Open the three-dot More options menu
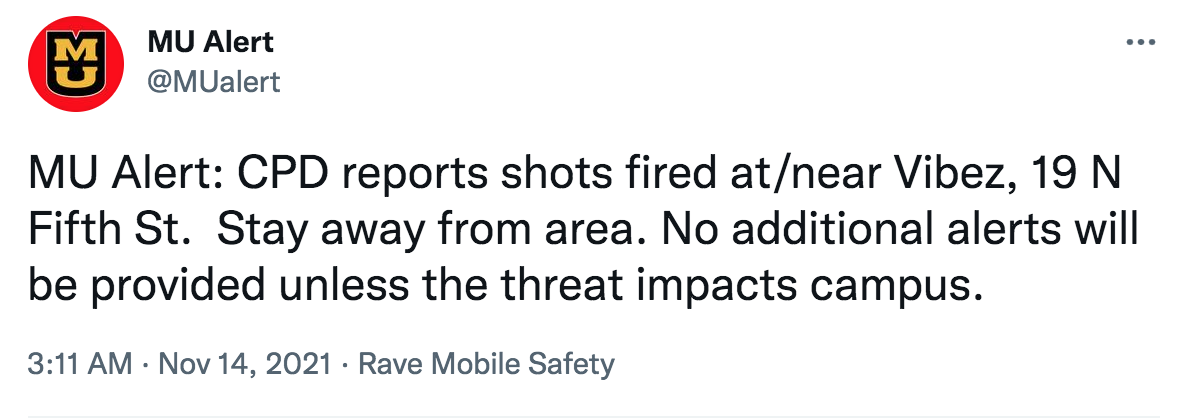Viewport: 1186px width, 418px height. (1141, 43)
